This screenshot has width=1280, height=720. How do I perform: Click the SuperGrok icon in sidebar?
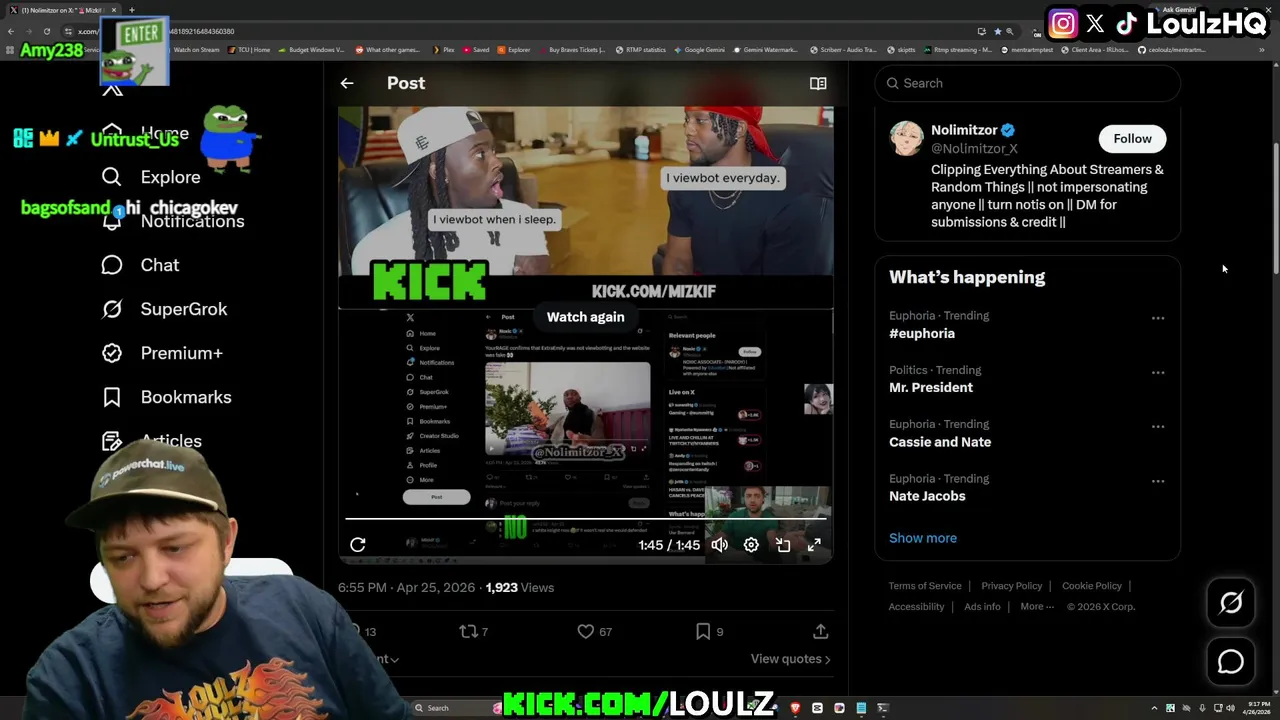point(112,309)
